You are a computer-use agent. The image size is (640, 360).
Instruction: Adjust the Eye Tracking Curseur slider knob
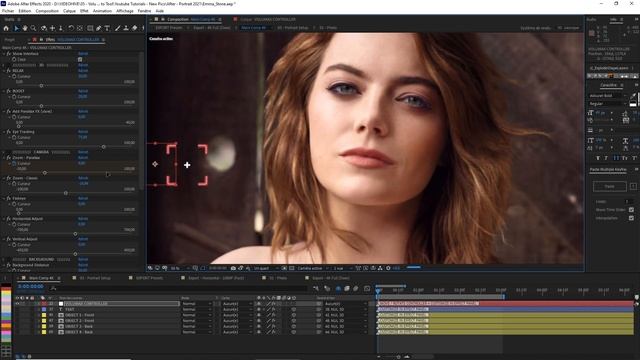click(x=104, y=147)
